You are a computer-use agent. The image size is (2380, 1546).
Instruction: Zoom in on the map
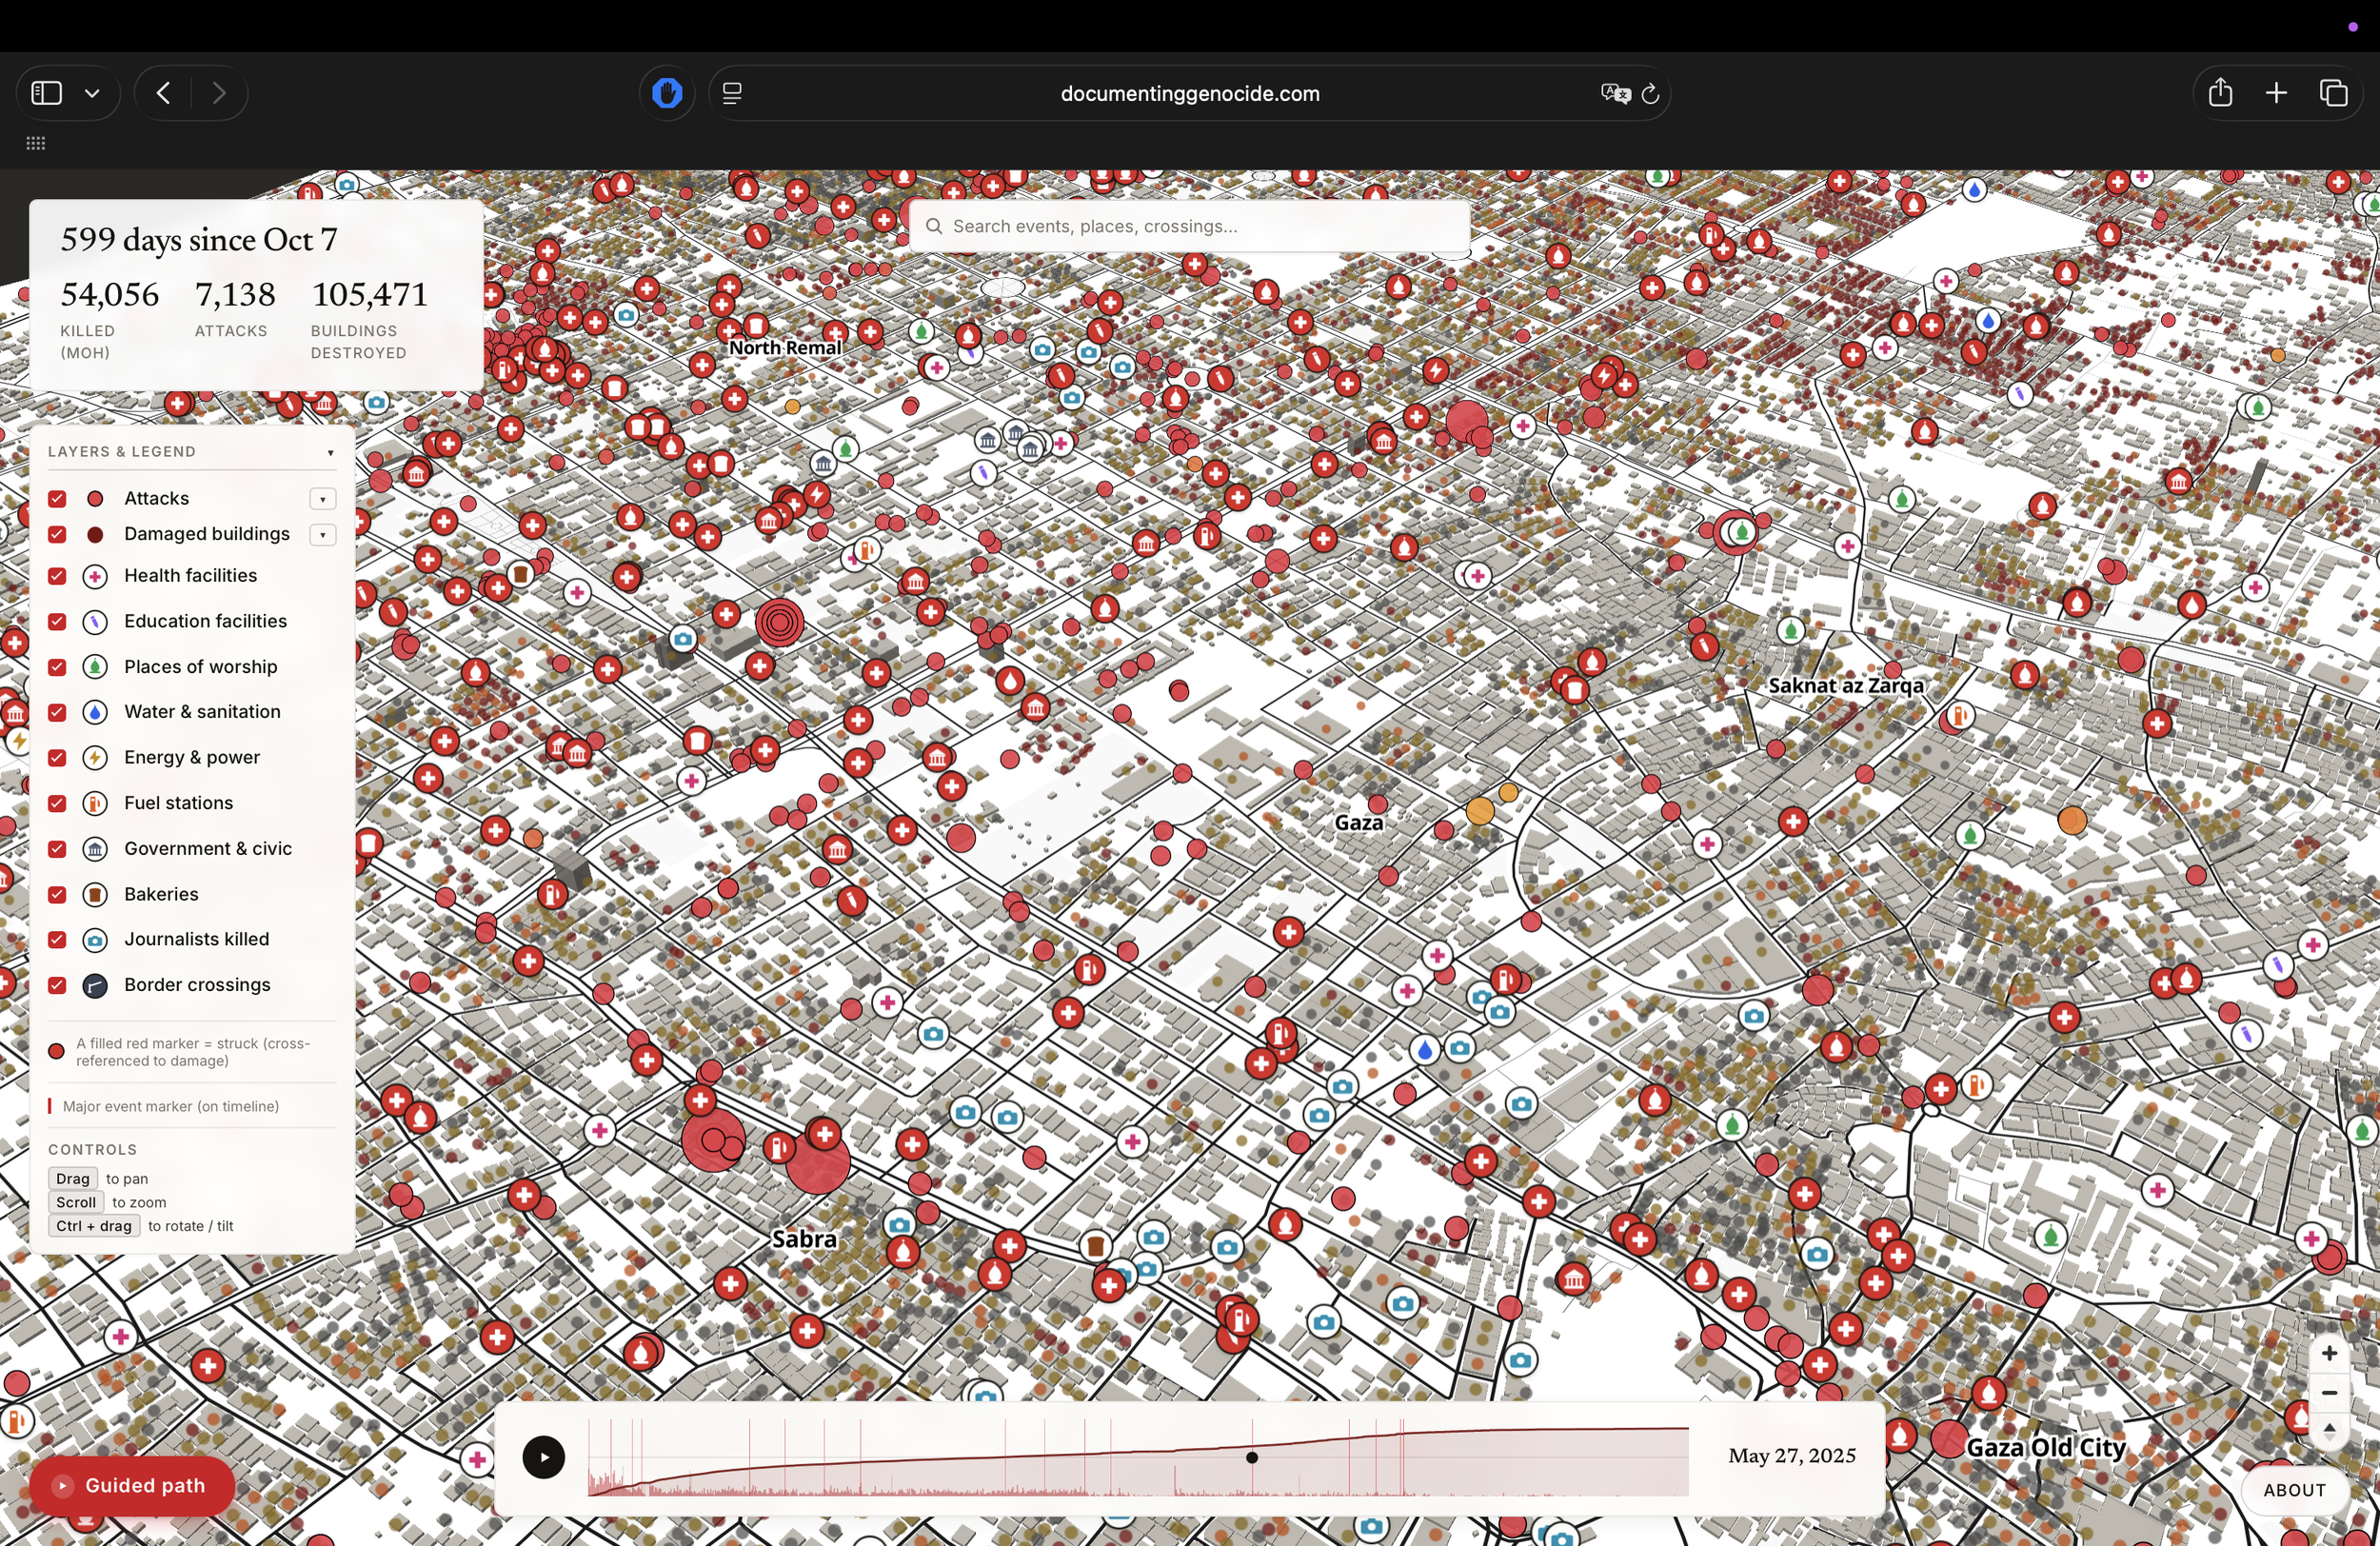pyautogui.click(x=2329, y=1353)
